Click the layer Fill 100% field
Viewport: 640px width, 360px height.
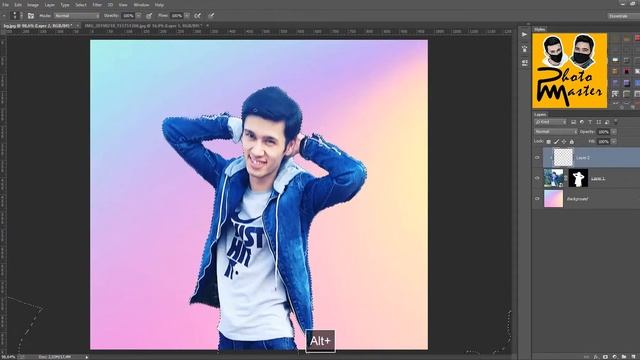pos(603,142)
